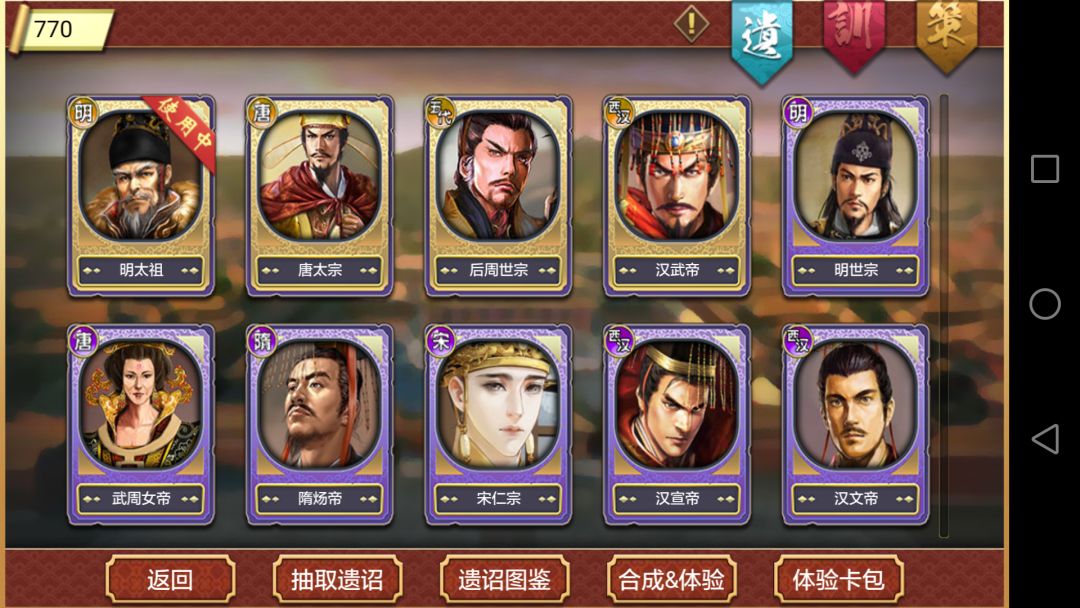Select the 唐太宗 emperor card
This screenshot has height=608, width=1080.
tap(320, 196)
